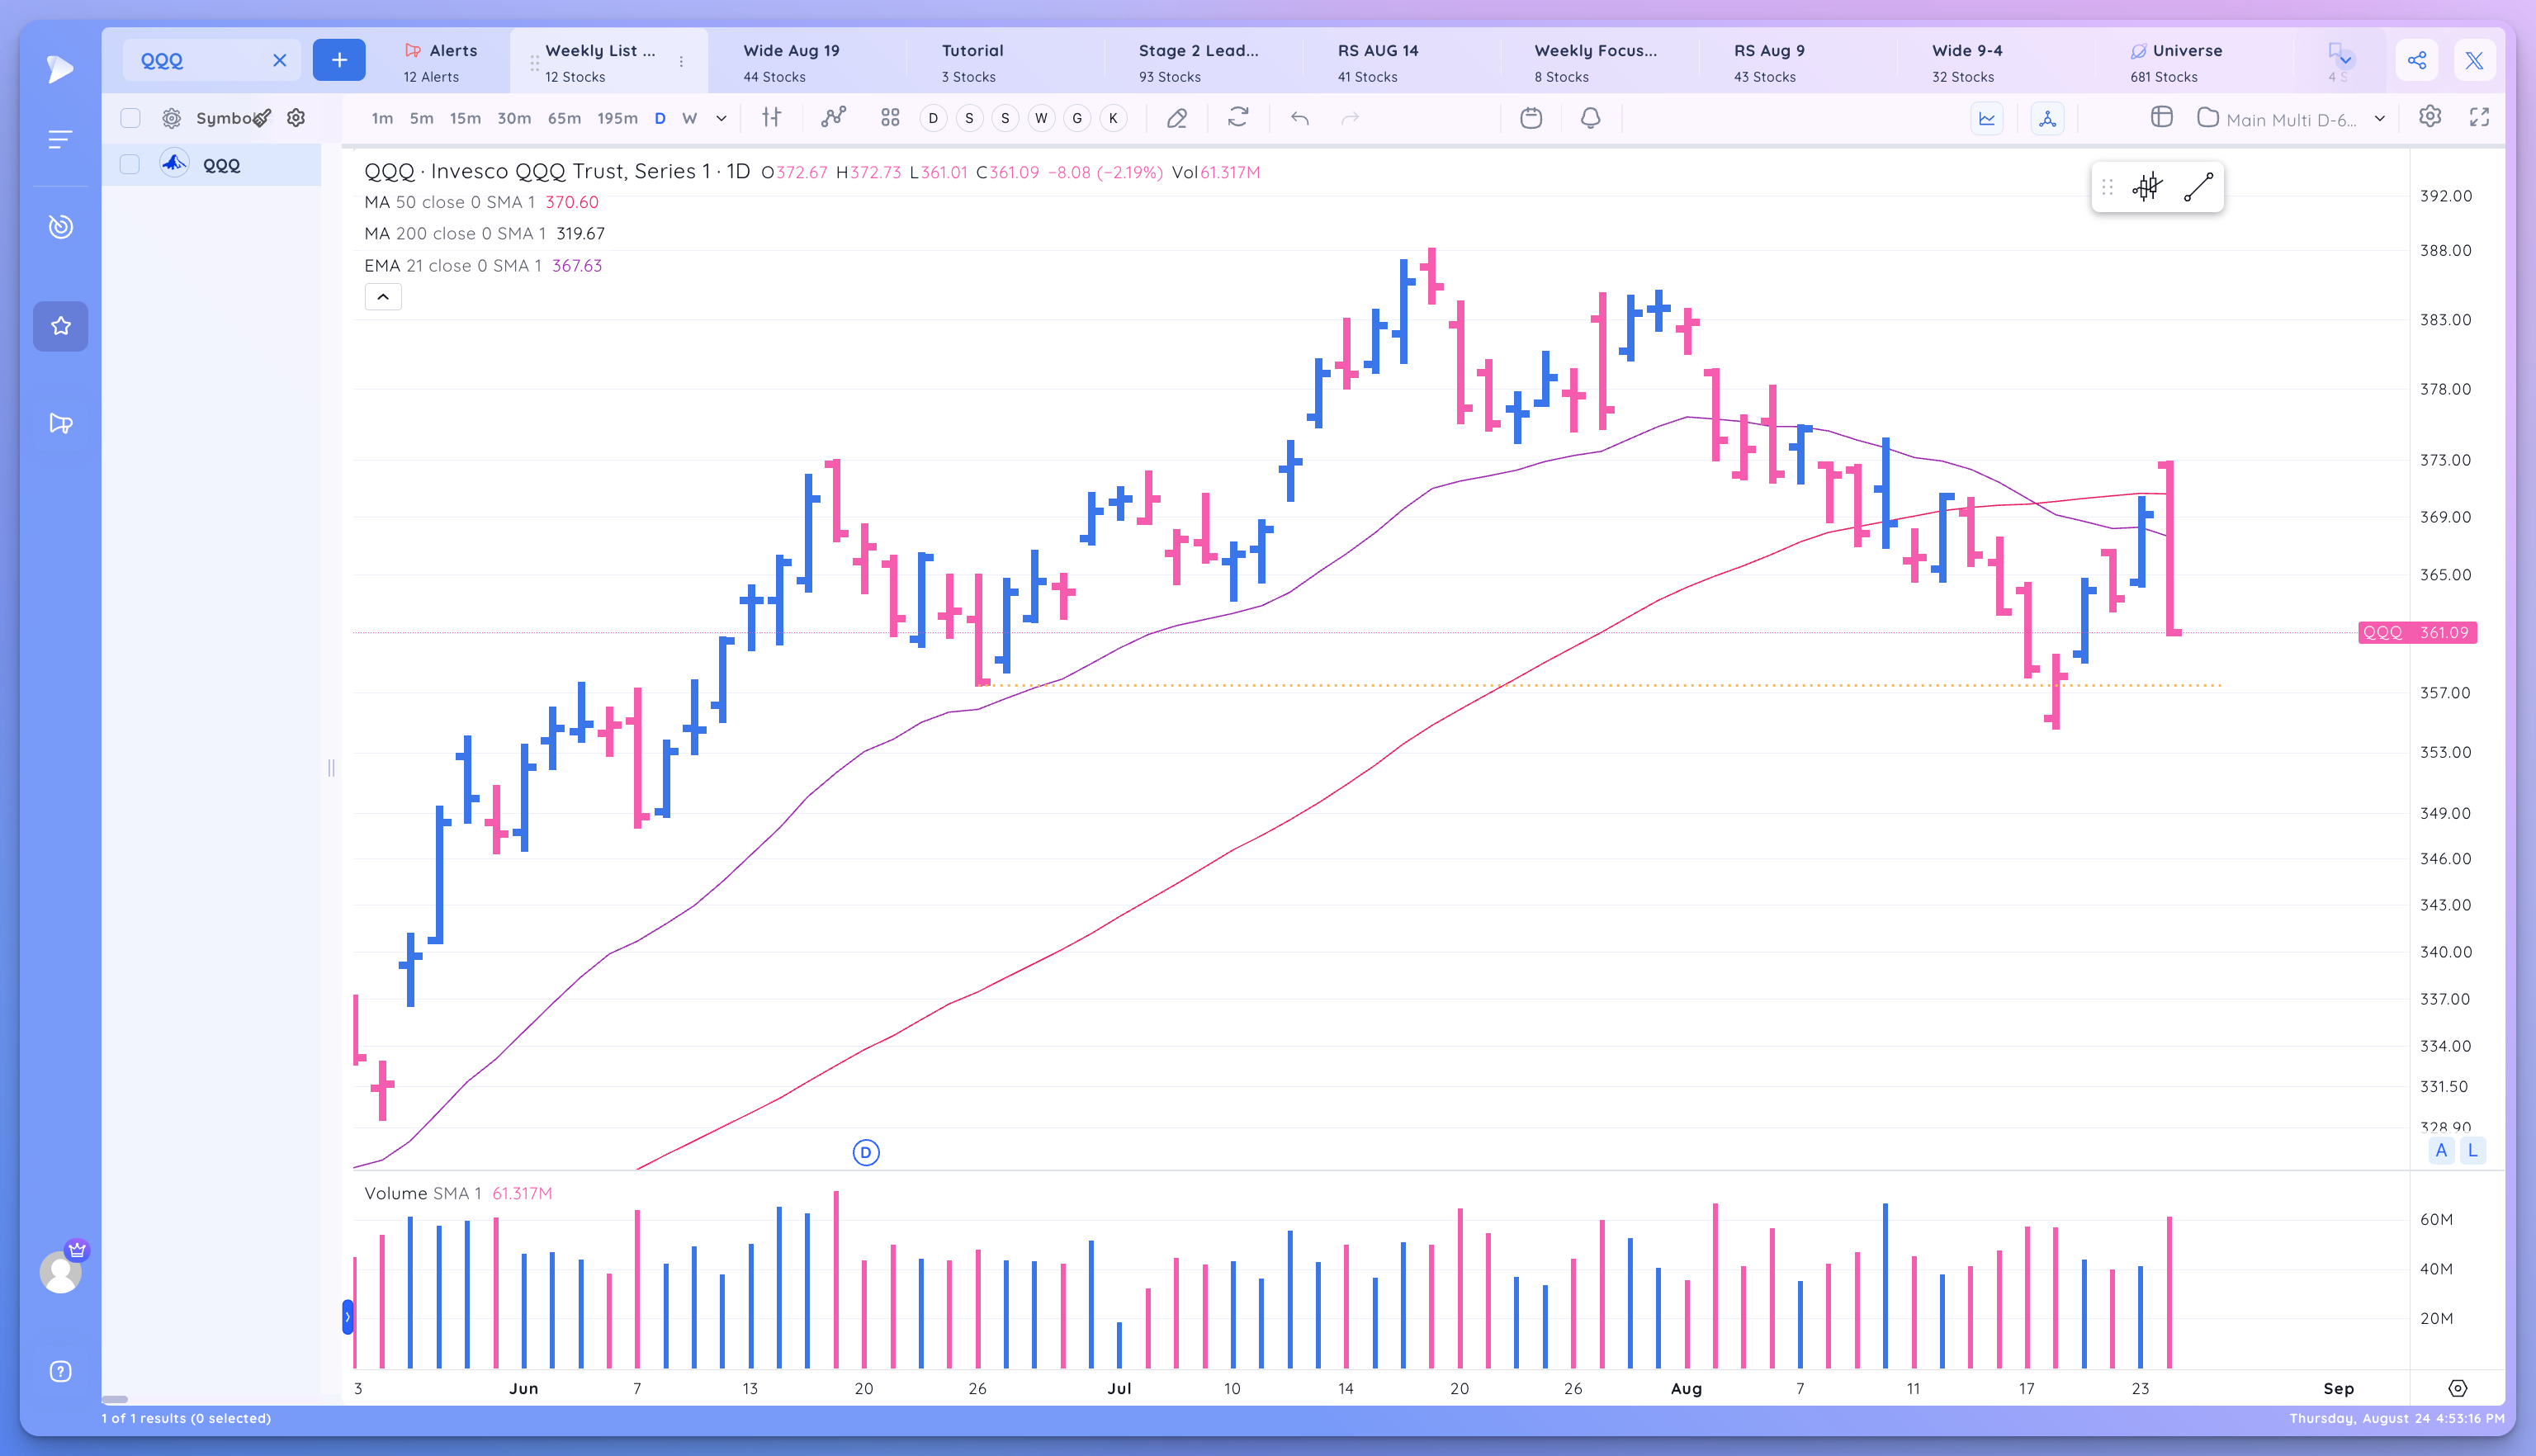Image resolution: width=2536 pixels, height=1456 pixels.
Task: Toggle the W chart marker button
Action: pos(1041,118)
